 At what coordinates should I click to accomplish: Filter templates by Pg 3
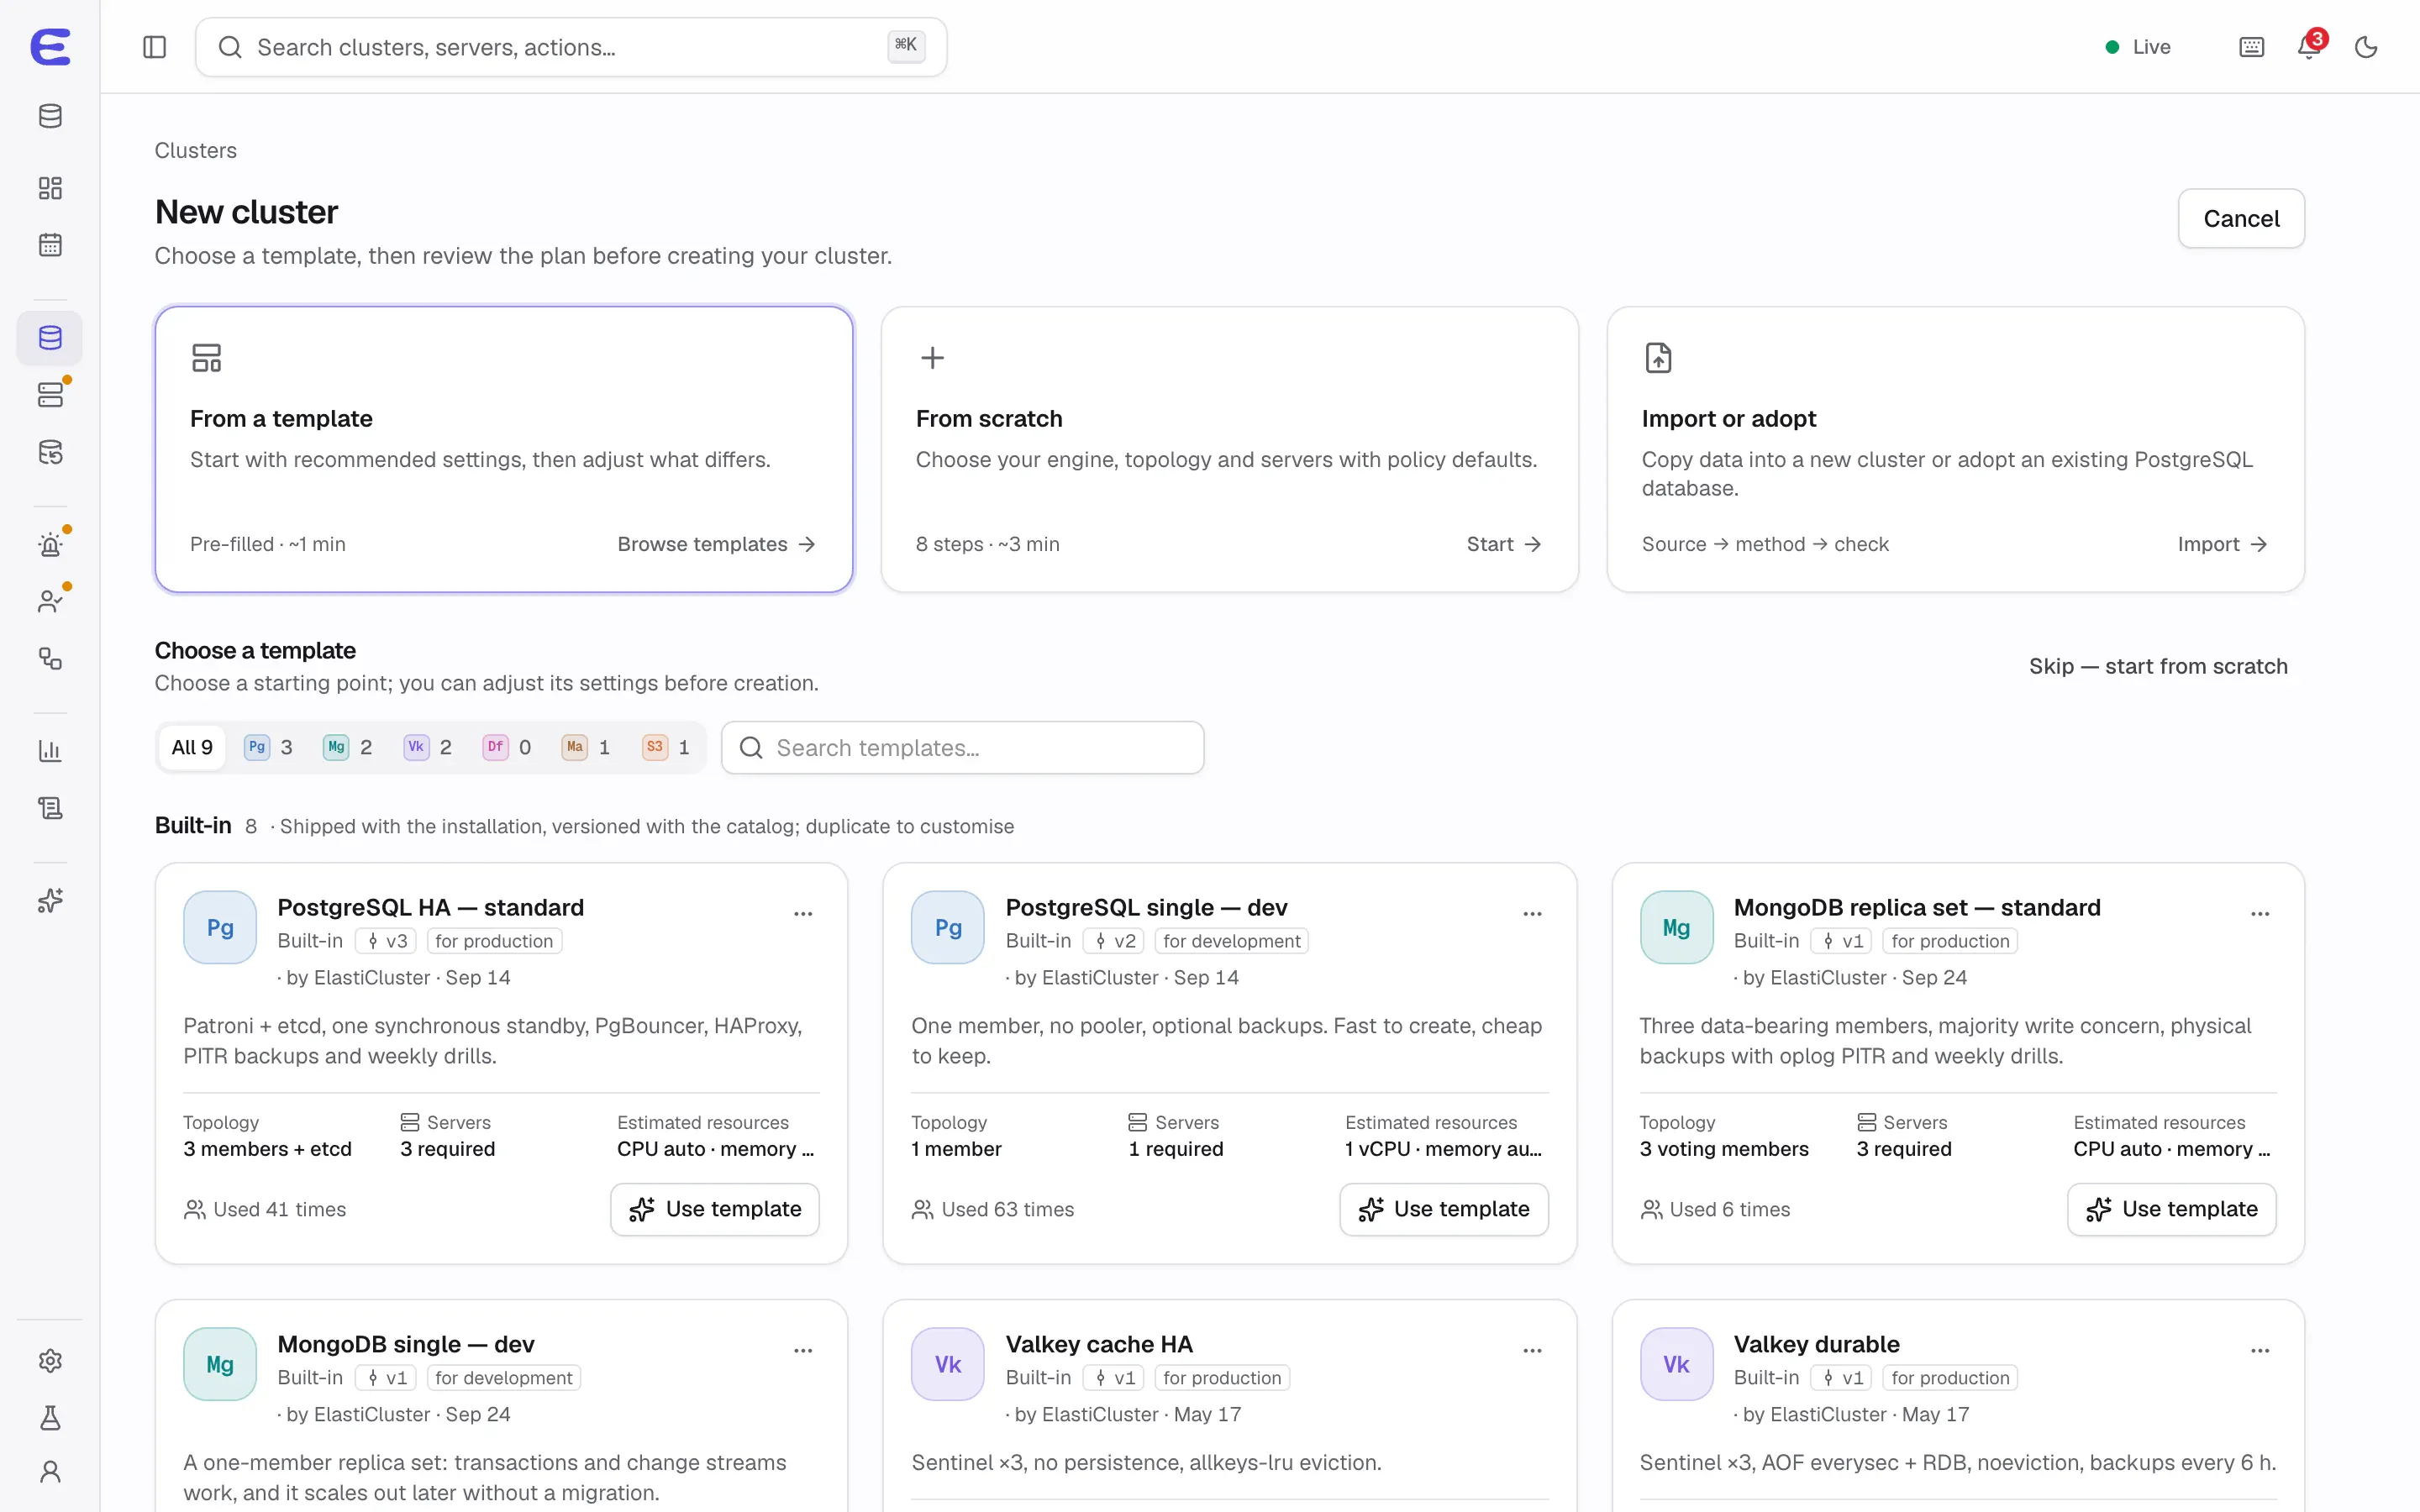[x=269, y=747]
